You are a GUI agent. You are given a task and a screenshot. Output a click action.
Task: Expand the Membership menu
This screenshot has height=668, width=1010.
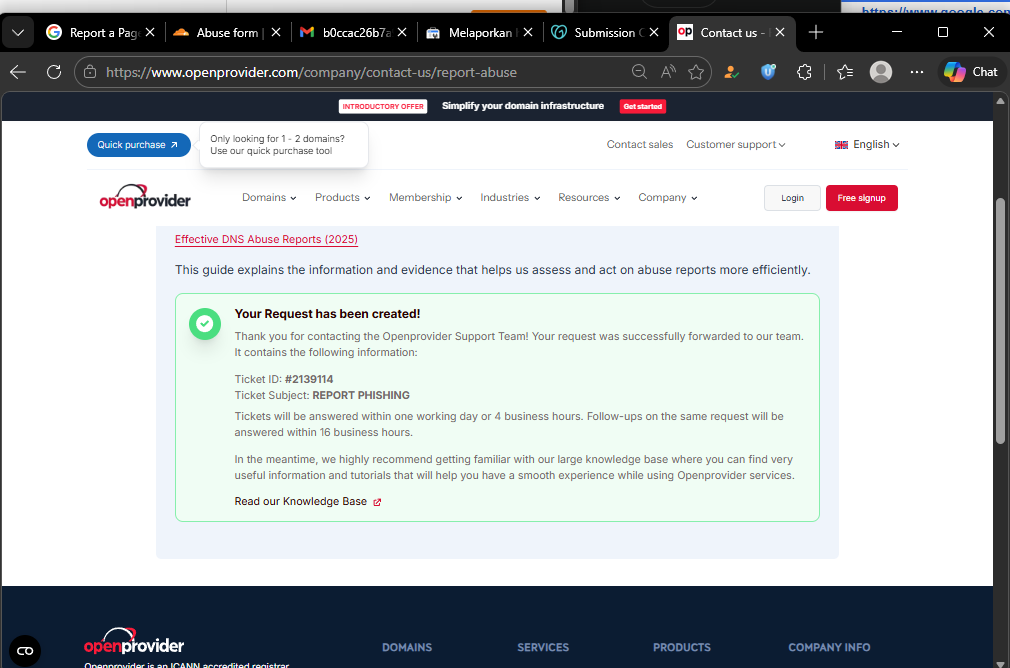coord(425,197)
